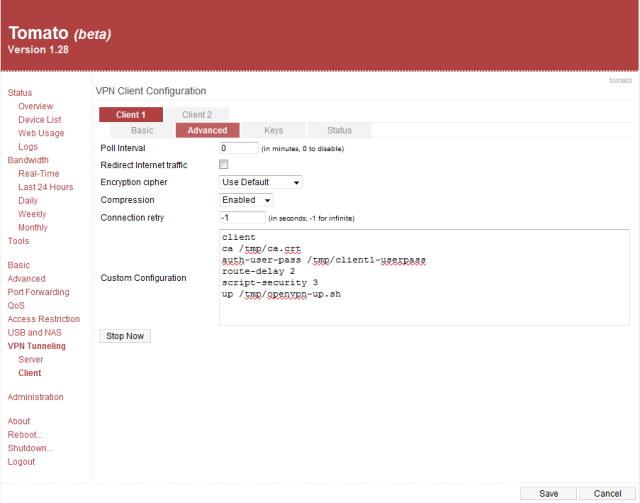Click the VPN Client Configuration heading
The width and height of the screenshot is (640, 503).
click(151, 91)
